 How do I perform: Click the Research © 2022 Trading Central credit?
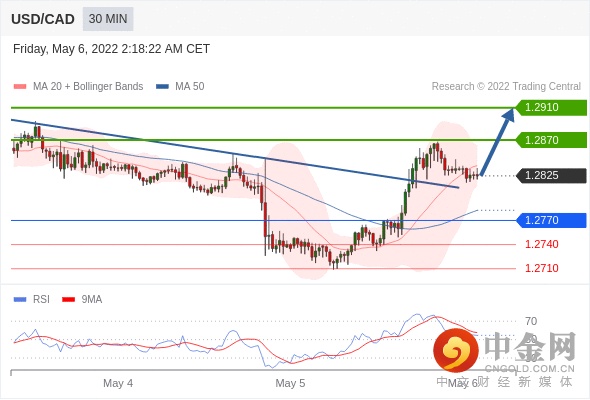point(506,87)
